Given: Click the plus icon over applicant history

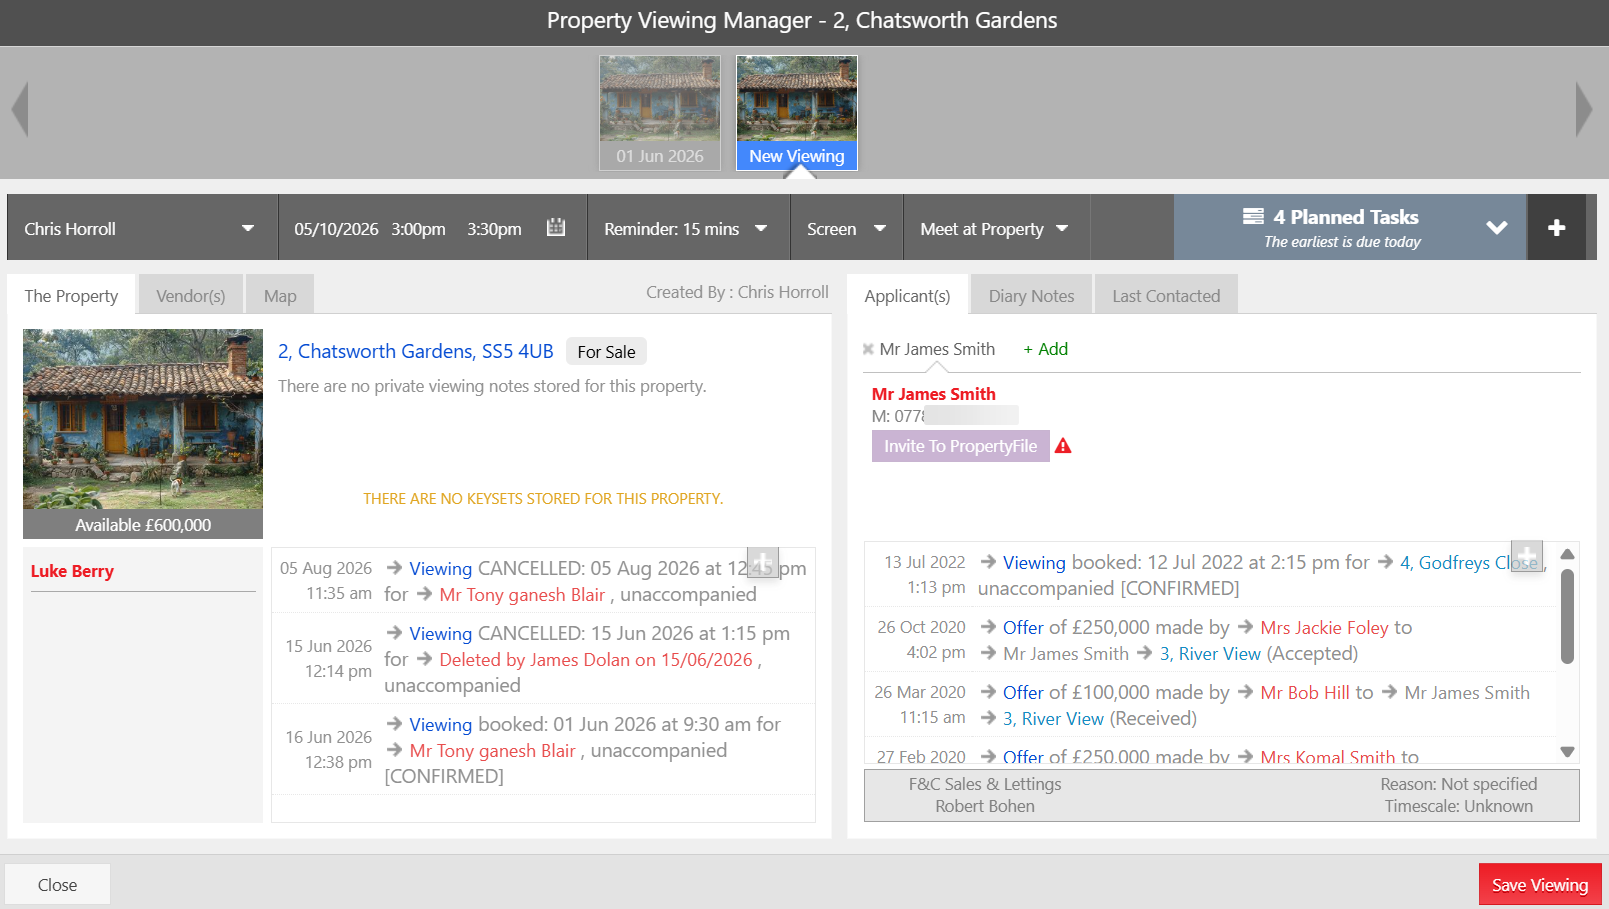Looking at the screenshot, I should coord(1527,555).
